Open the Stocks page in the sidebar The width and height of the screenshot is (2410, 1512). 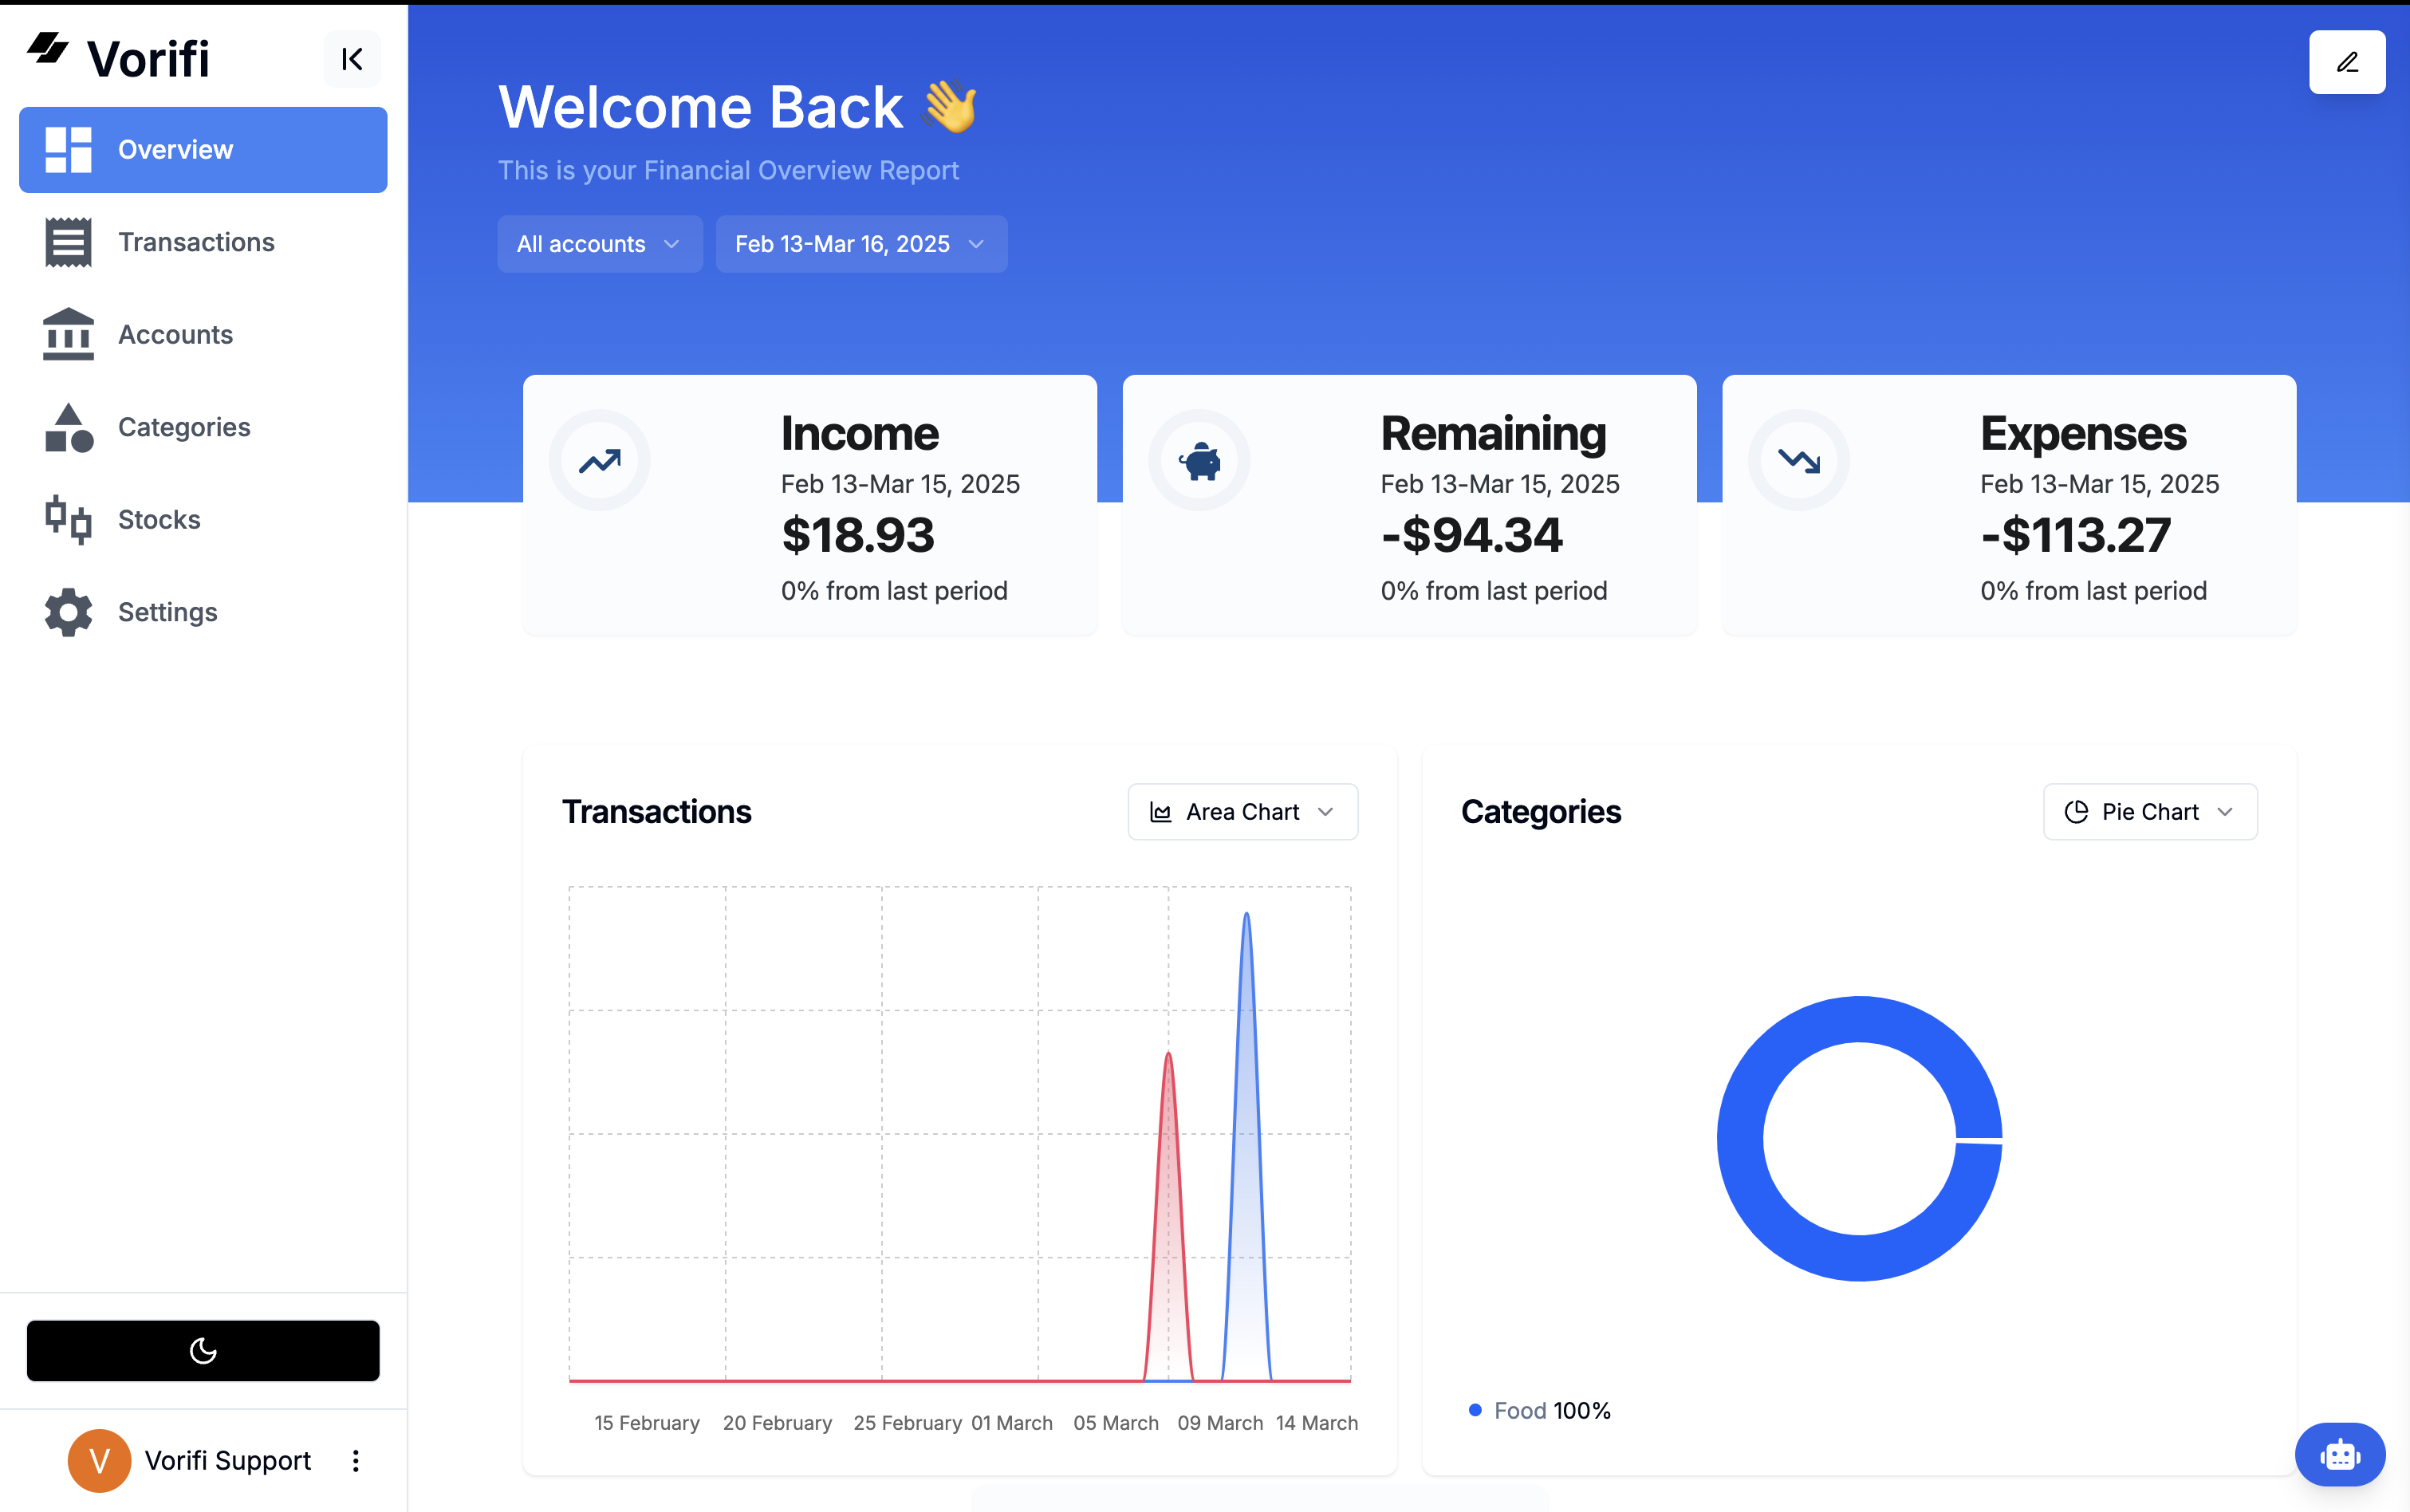coord(159,520)
